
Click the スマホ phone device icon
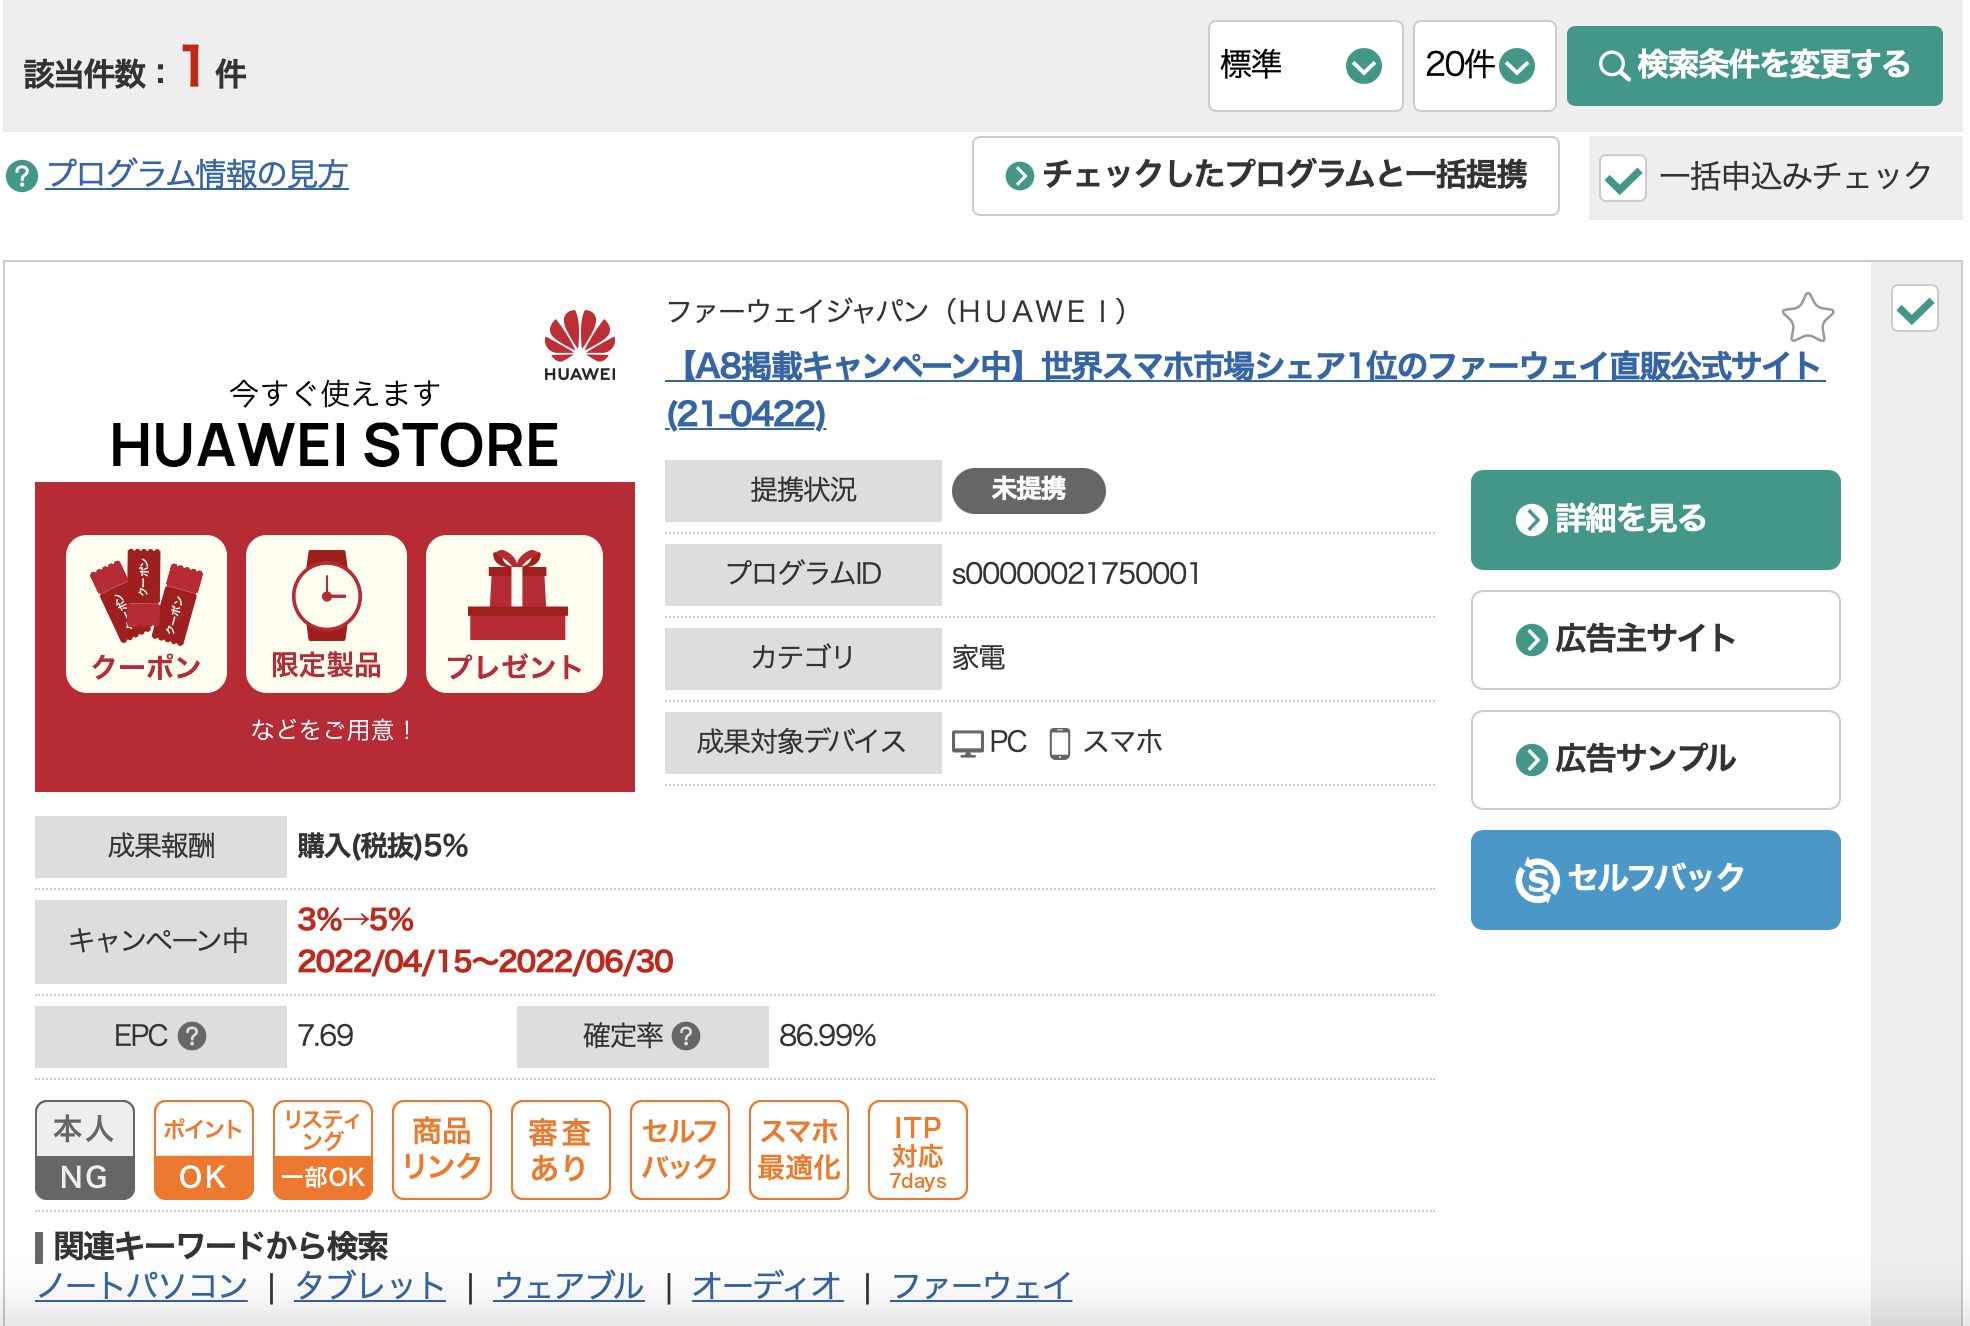click(1060, 743)
